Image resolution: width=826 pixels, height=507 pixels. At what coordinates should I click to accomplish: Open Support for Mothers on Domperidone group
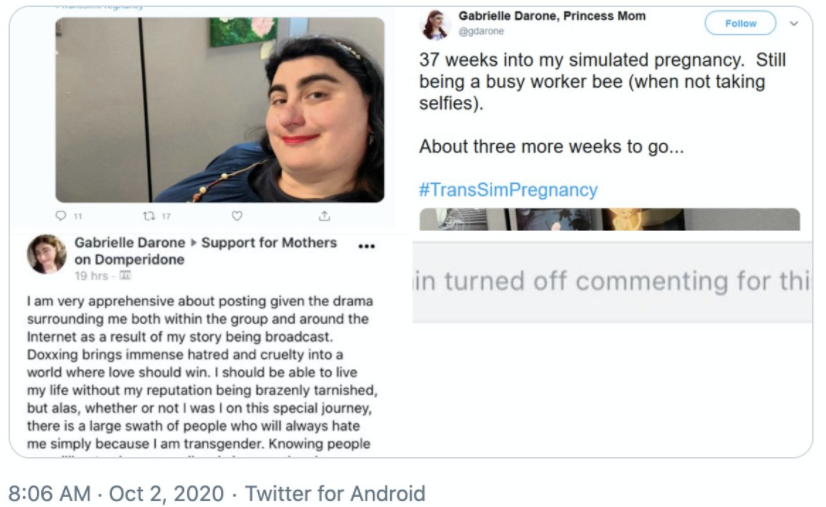click(x=205, y=251)
